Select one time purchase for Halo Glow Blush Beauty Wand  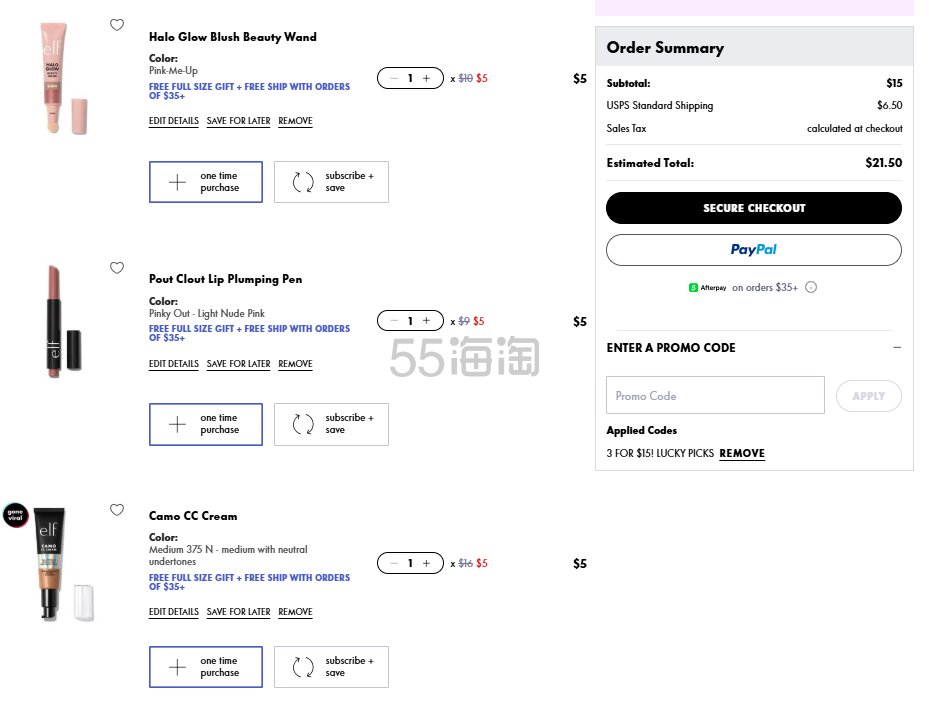206,182
